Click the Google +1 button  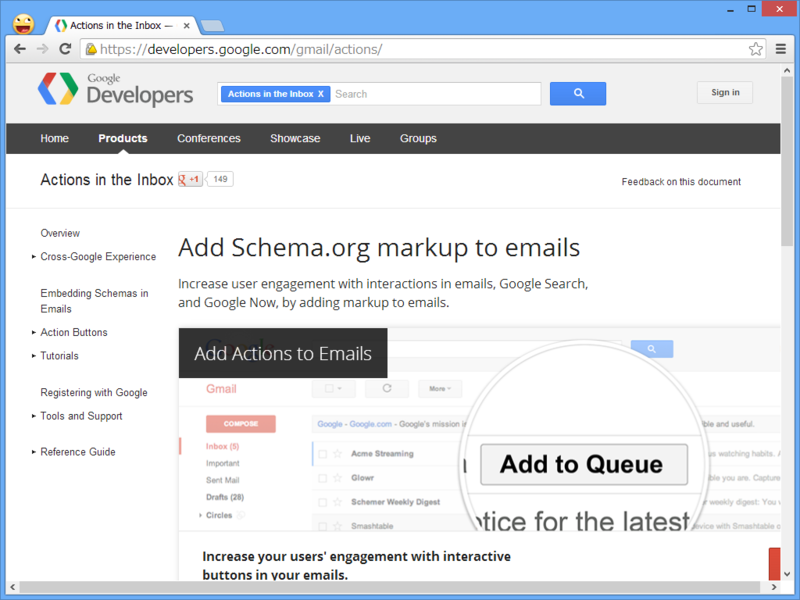(x=190, y=179)
